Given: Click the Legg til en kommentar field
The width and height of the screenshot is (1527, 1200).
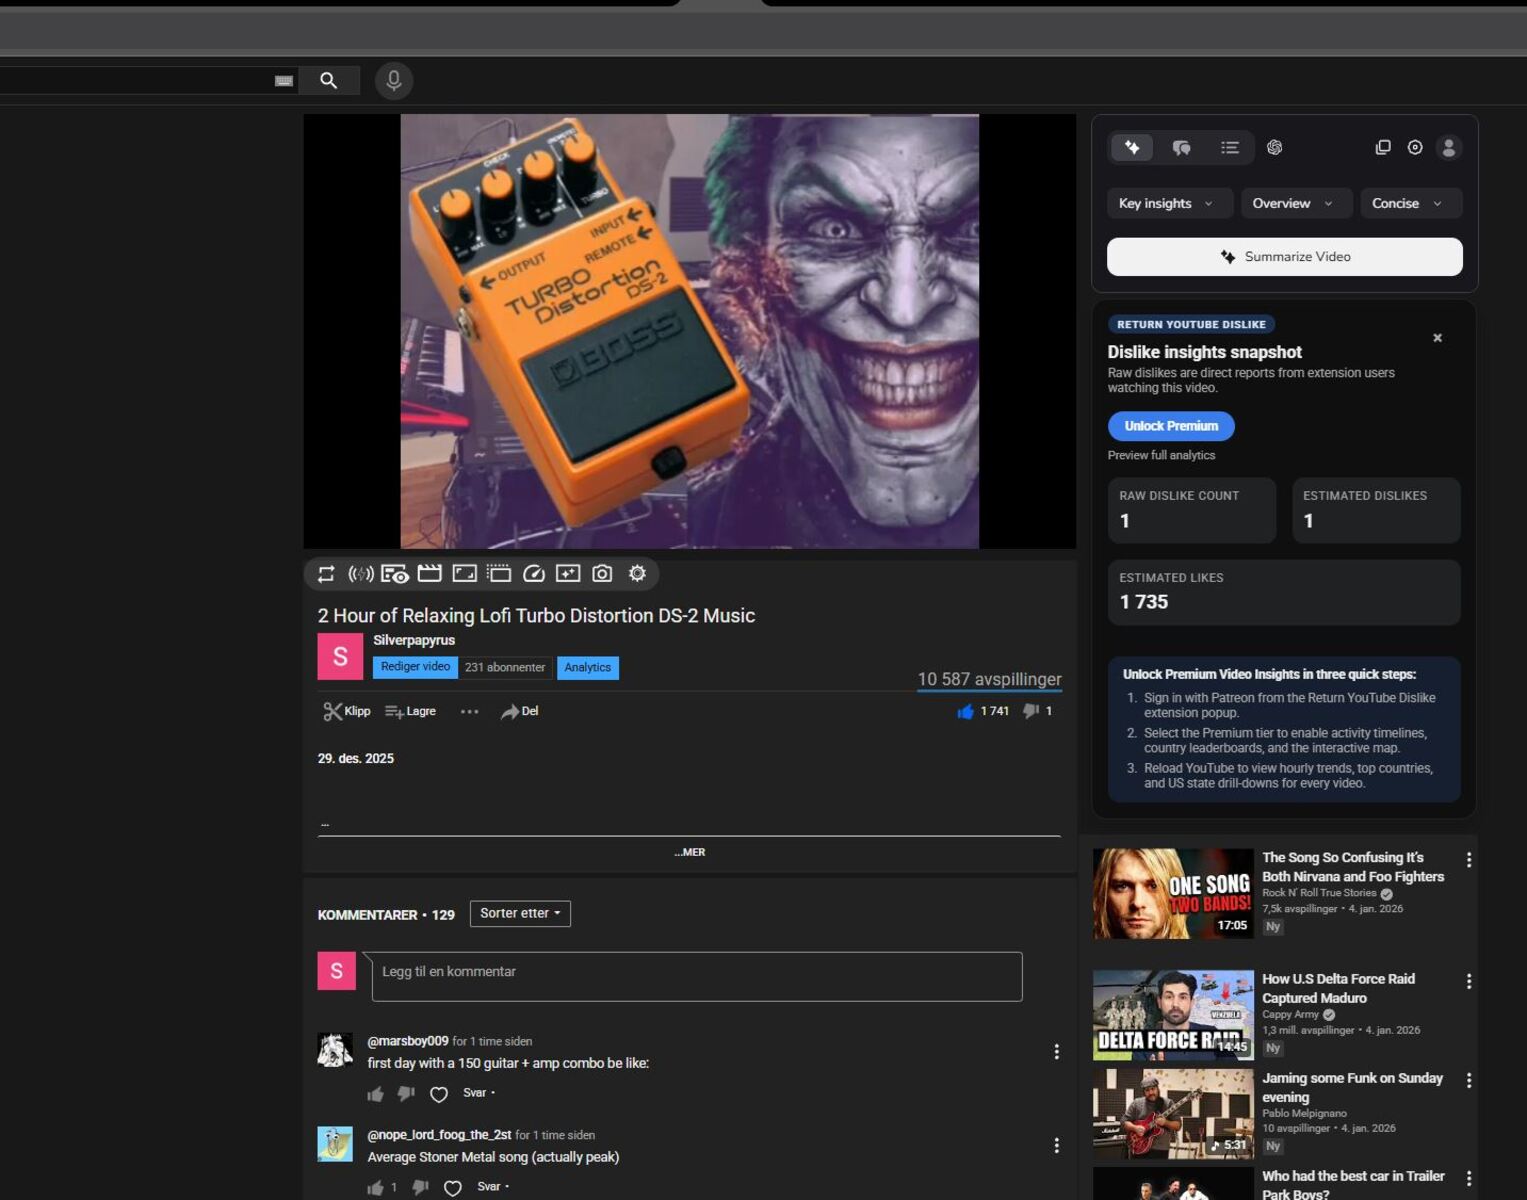Looking at the screenshot, I should pyautogui.click(x=697, y=976).
